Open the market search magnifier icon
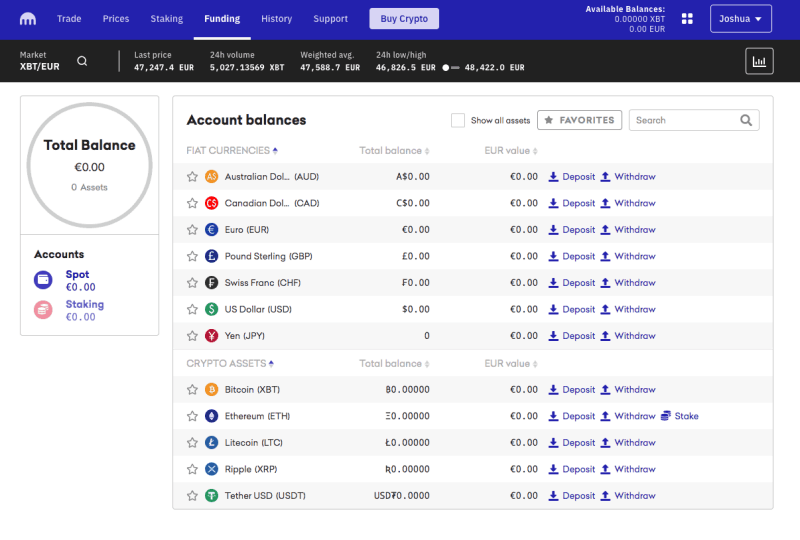The image size is (800, 540). pyautogui.click(x=82, y=61)
